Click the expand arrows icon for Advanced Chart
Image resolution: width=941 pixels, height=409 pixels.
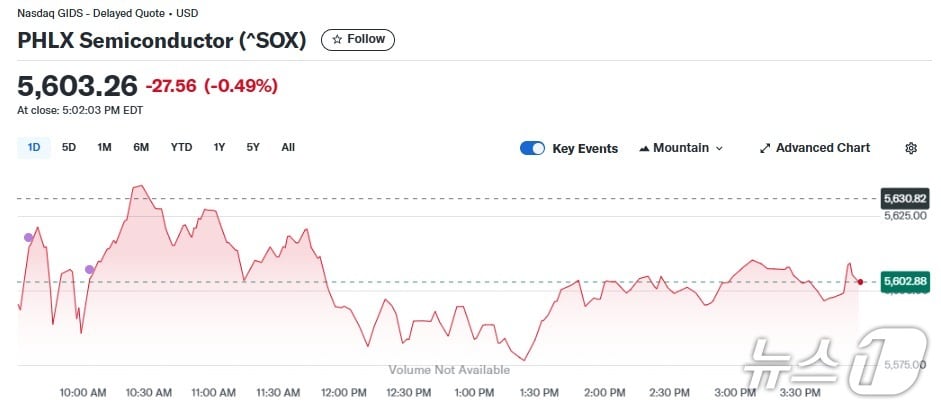pos(765,148)
